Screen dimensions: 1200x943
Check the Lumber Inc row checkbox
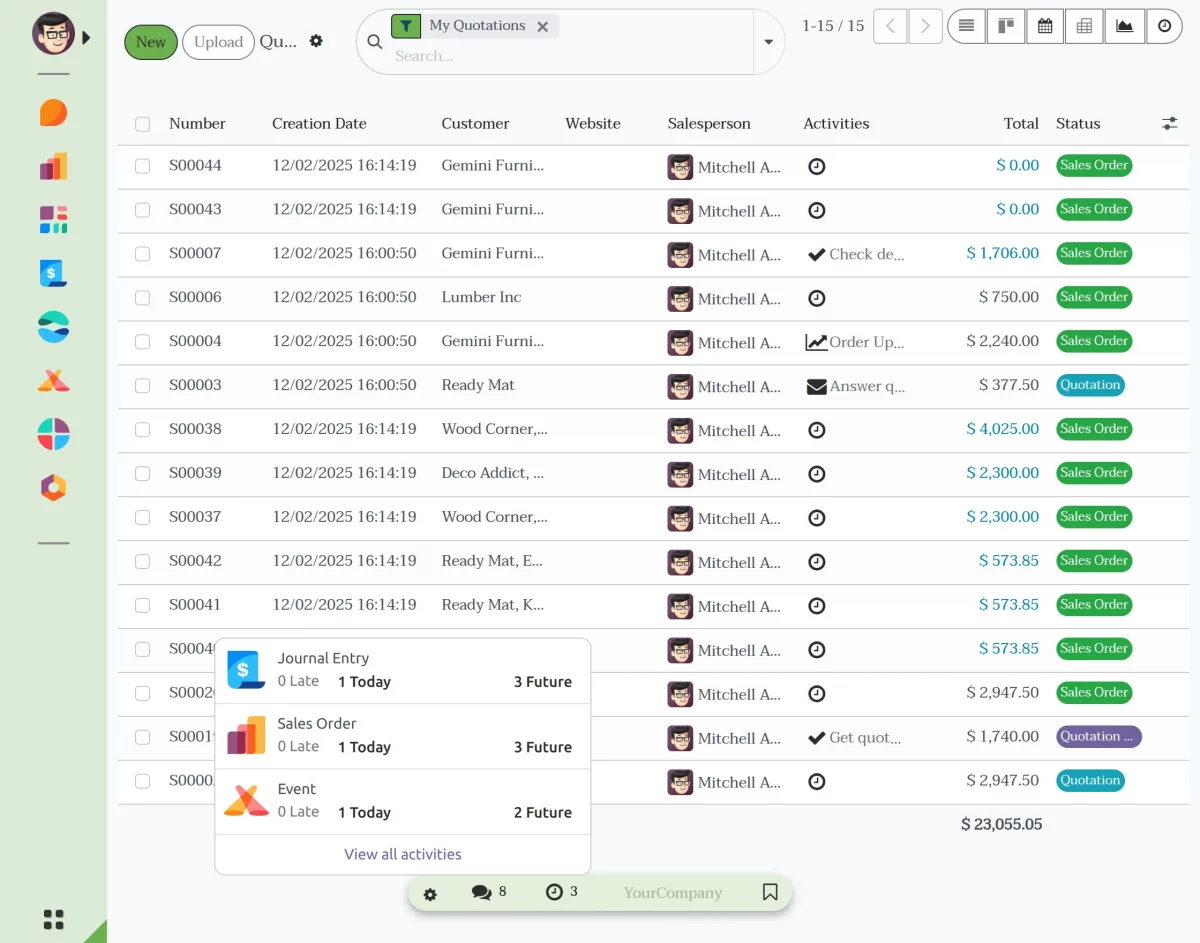click(142, 297)
